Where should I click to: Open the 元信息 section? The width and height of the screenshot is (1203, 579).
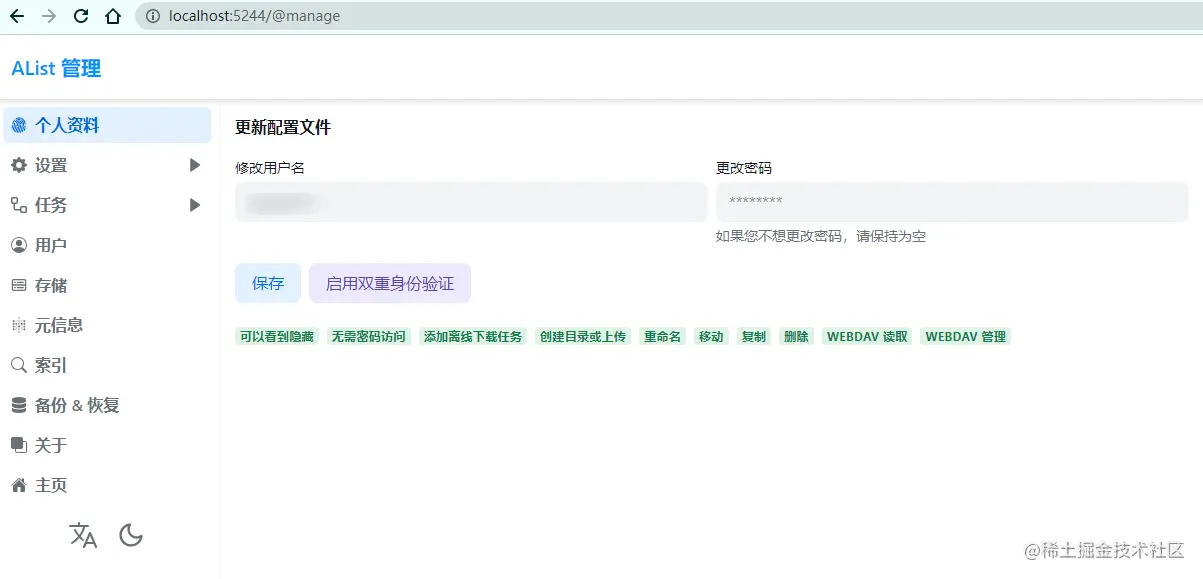click(107, 325)
